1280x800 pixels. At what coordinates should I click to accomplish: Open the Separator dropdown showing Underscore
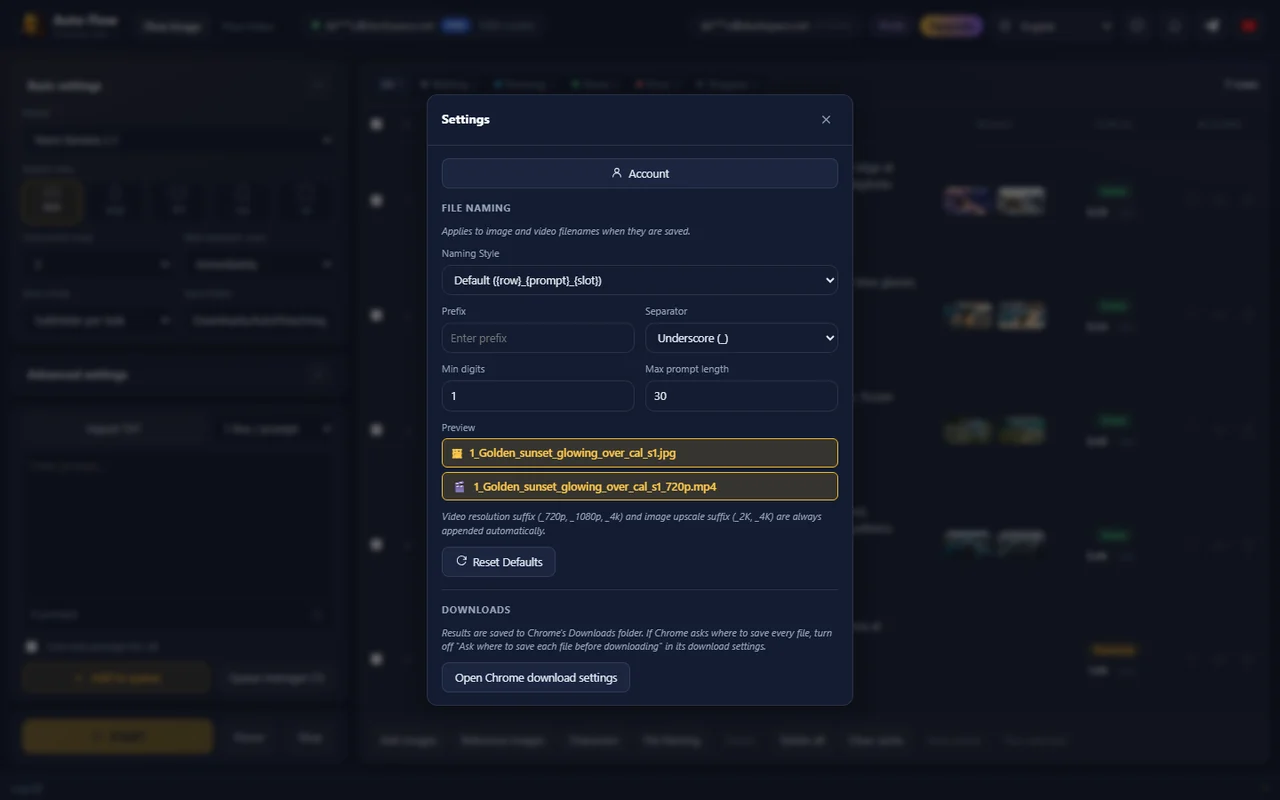[741, 338]
